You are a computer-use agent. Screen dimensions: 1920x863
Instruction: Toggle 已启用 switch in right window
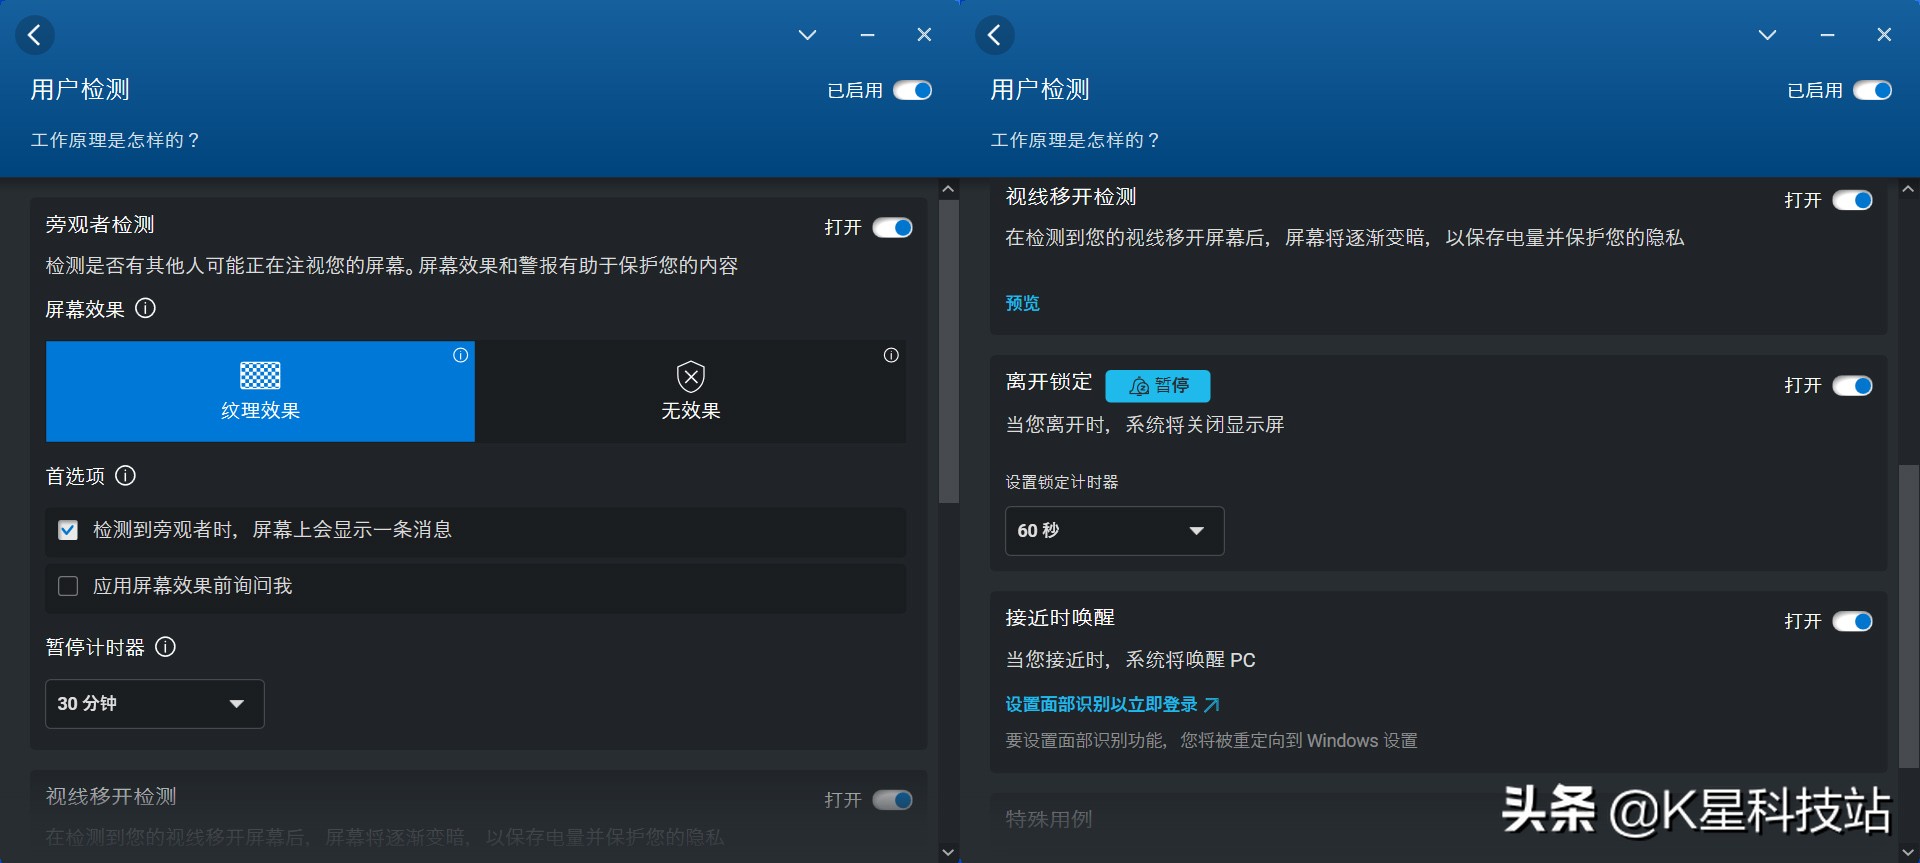(x=1872, y=91)
